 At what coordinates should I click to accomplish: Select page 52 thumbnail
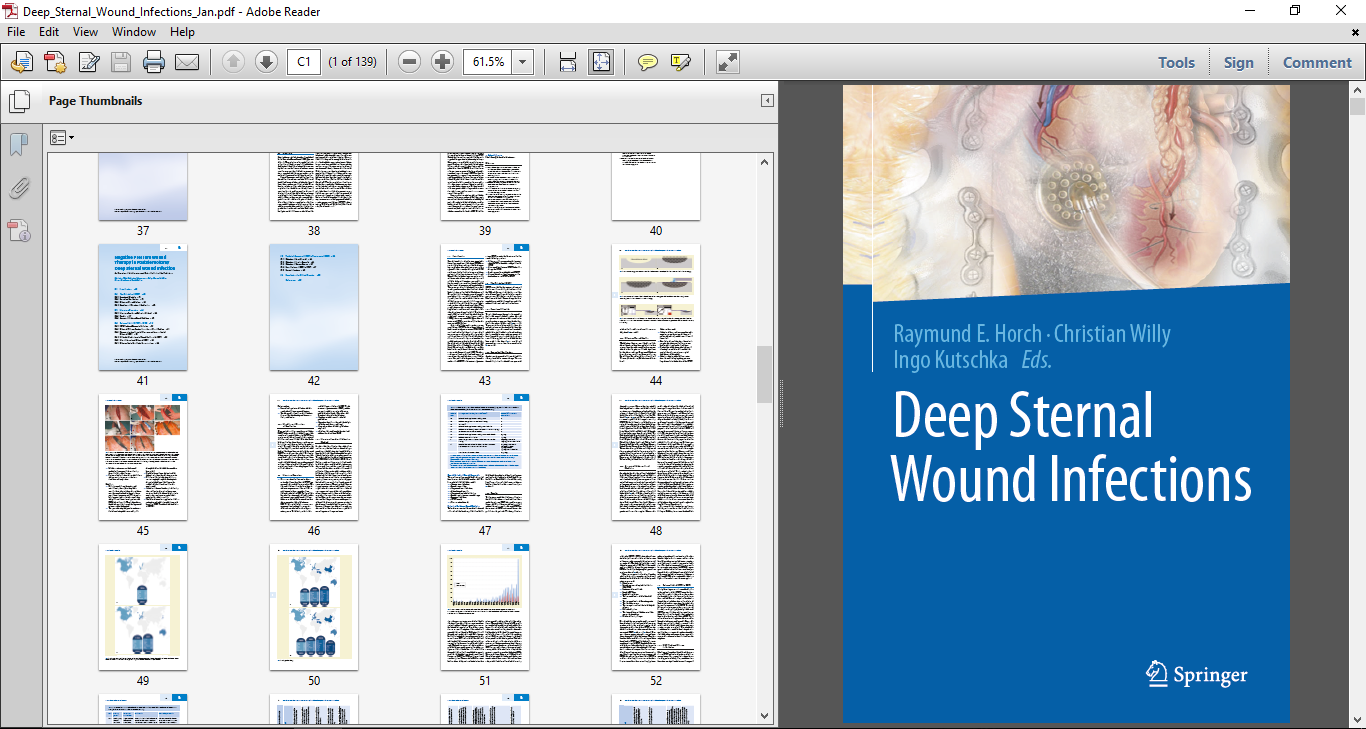pyautogui.click(x=656, y=607)
